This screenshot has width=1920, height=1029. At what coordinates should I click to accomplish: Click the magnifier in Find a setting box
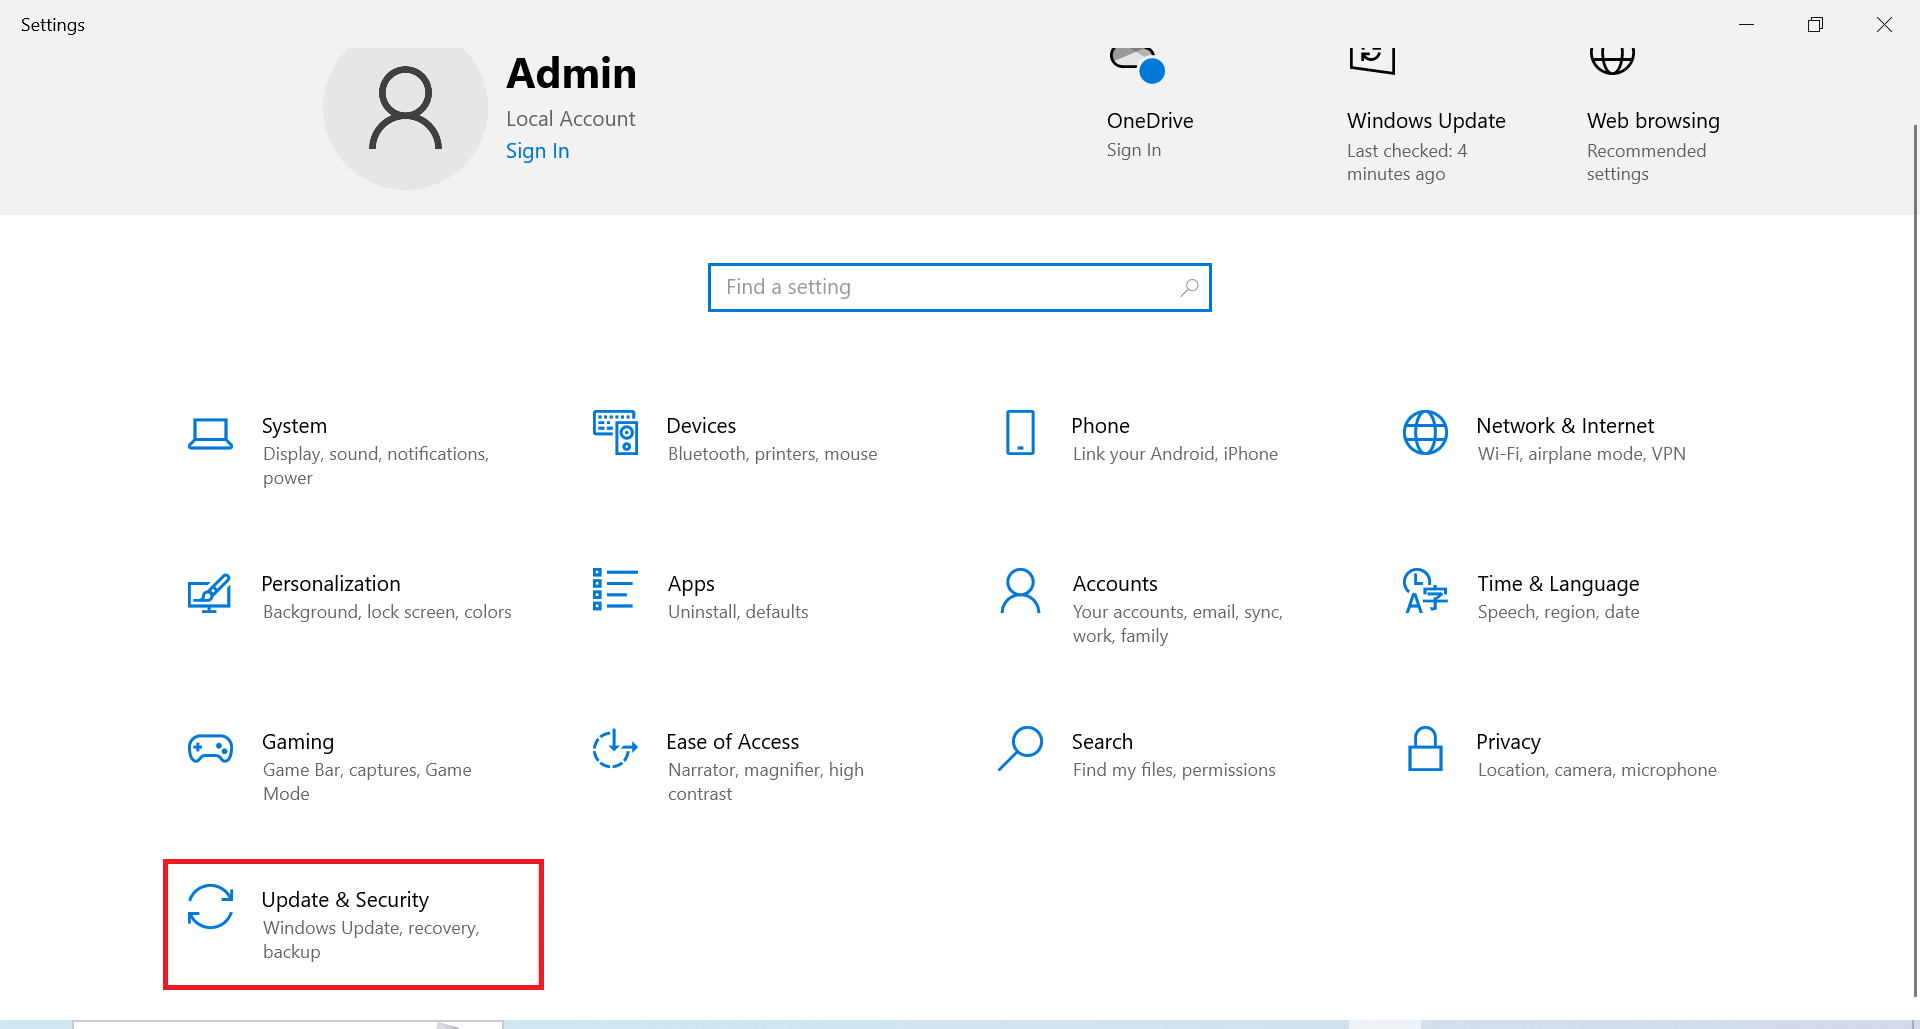[1189, 288]
